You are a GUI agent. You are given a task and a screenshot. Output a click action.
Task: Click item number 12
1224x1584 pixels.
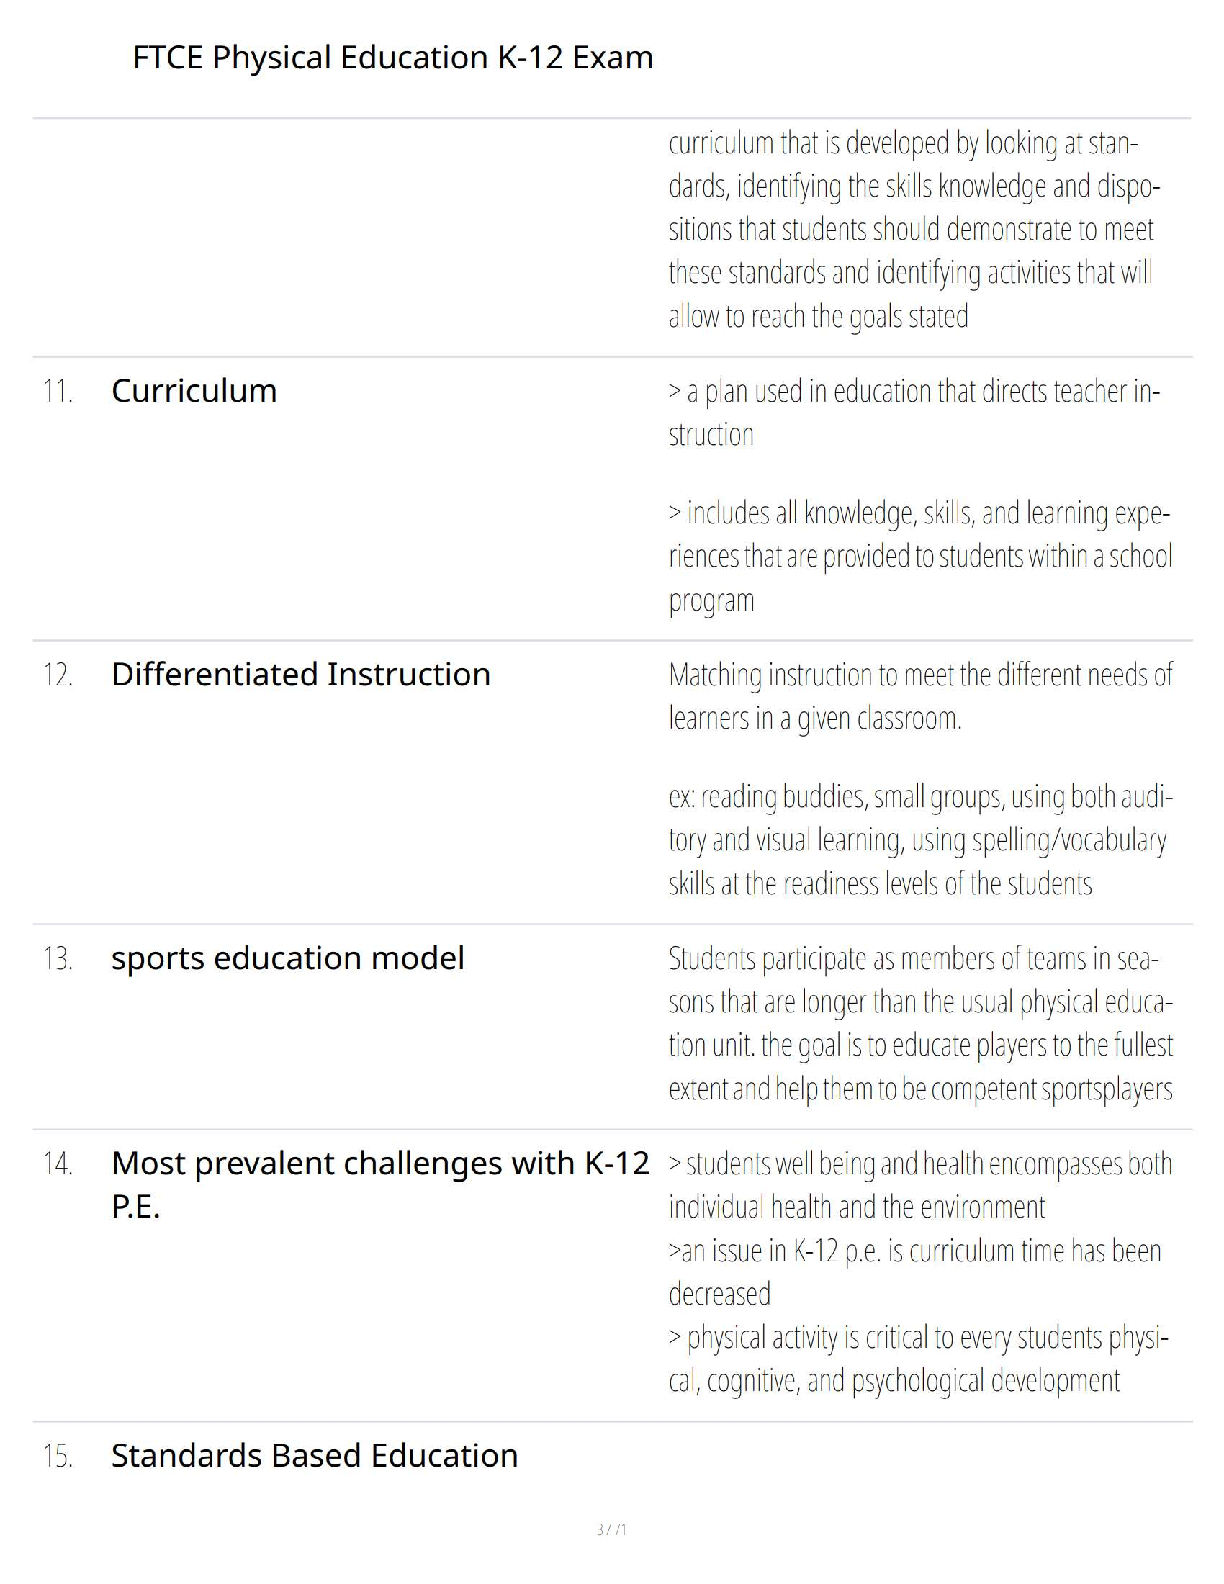pos(58,676)
